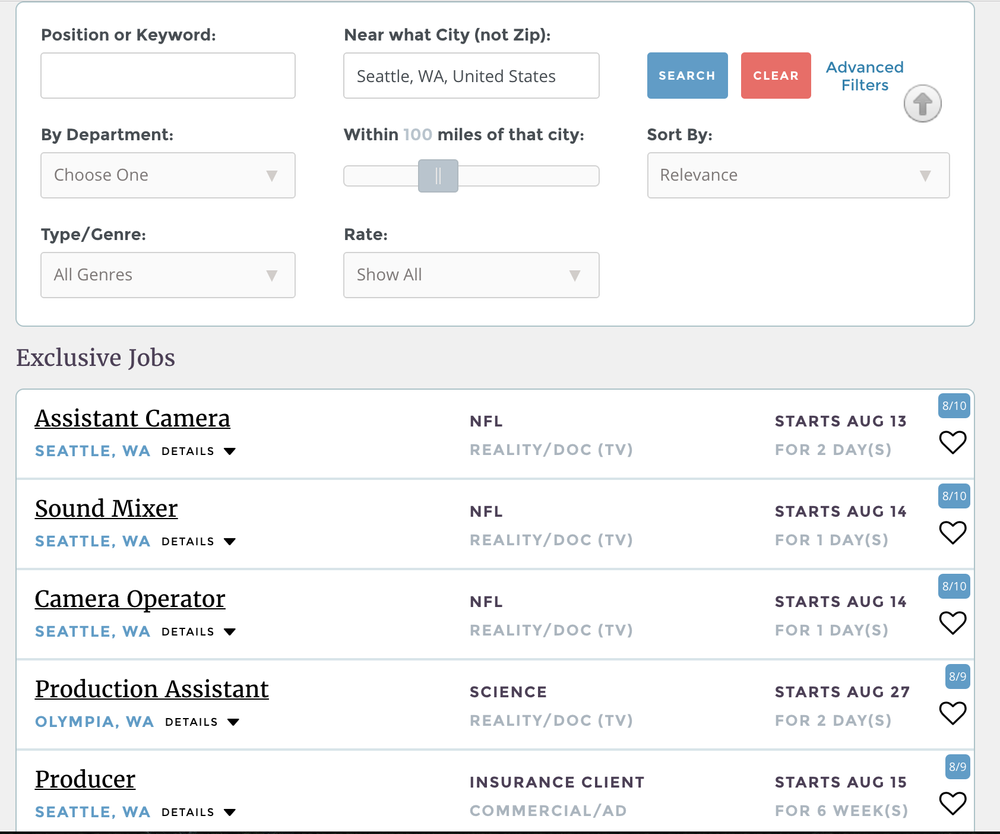Open the Advanced Filters link
The image size is (1000, 834).
coord(864,76)
